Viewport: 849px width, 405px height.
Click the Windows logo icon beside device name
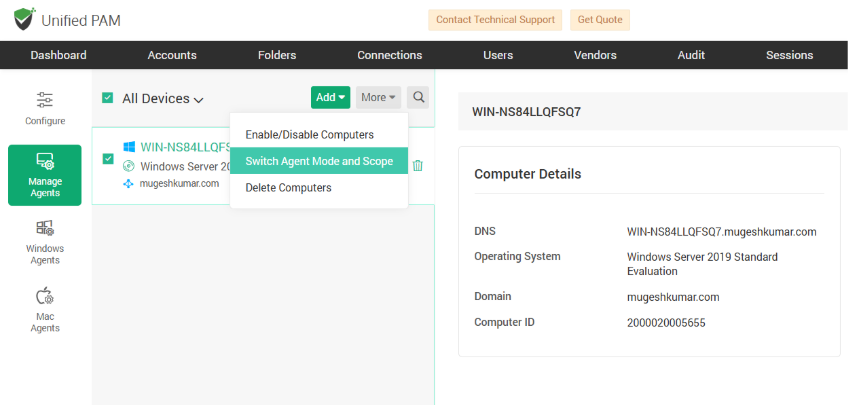tap(129, 147)
